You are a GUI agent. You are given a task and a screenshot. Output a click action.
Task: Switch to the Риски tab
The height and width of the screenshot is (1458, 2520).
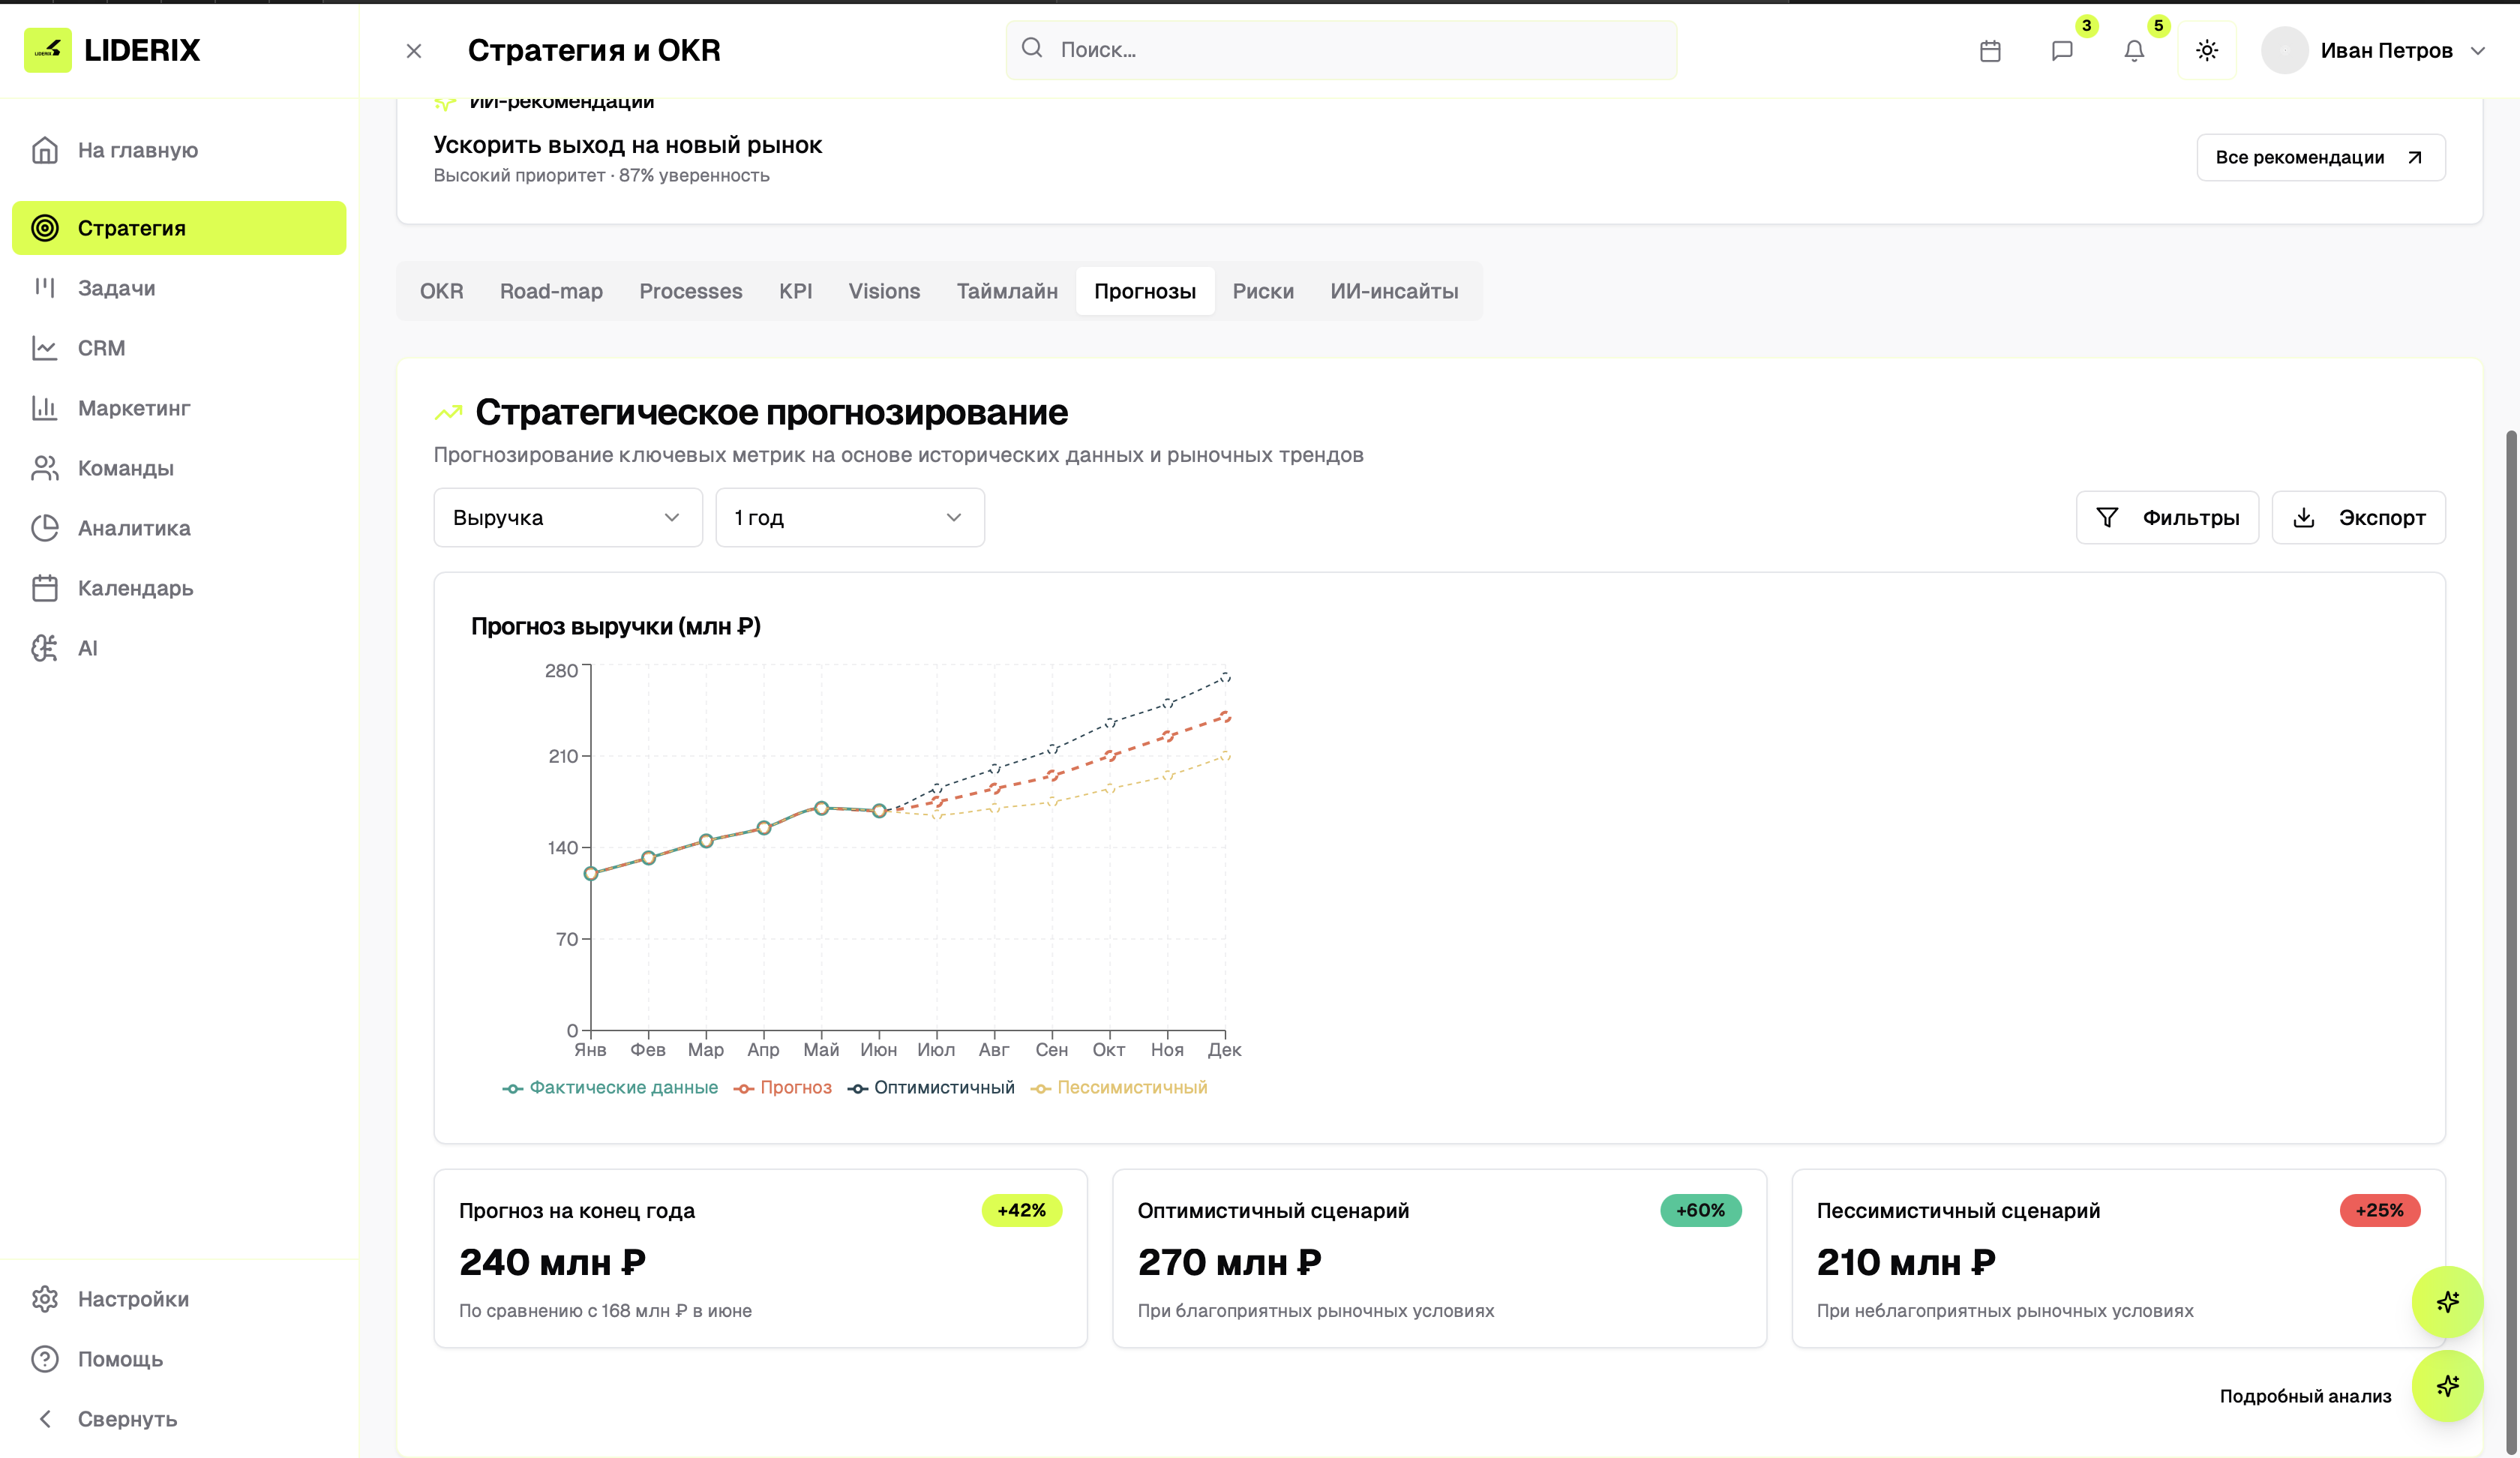coord(1263,291)
